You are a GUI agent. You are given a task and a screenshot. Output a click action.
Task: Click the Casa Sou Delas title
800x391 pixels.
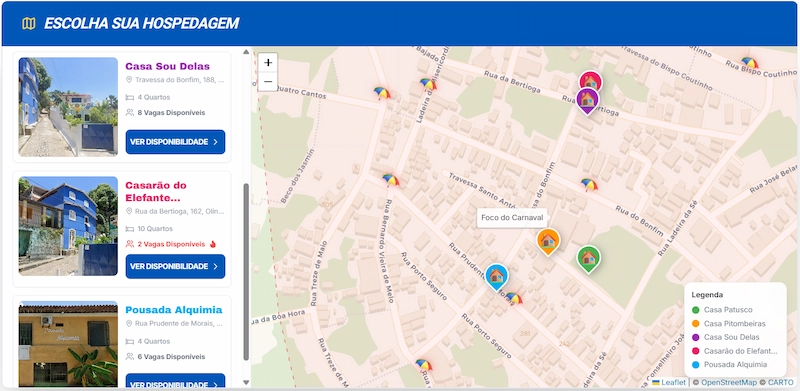pyautogui.click(x=167, y=66)
